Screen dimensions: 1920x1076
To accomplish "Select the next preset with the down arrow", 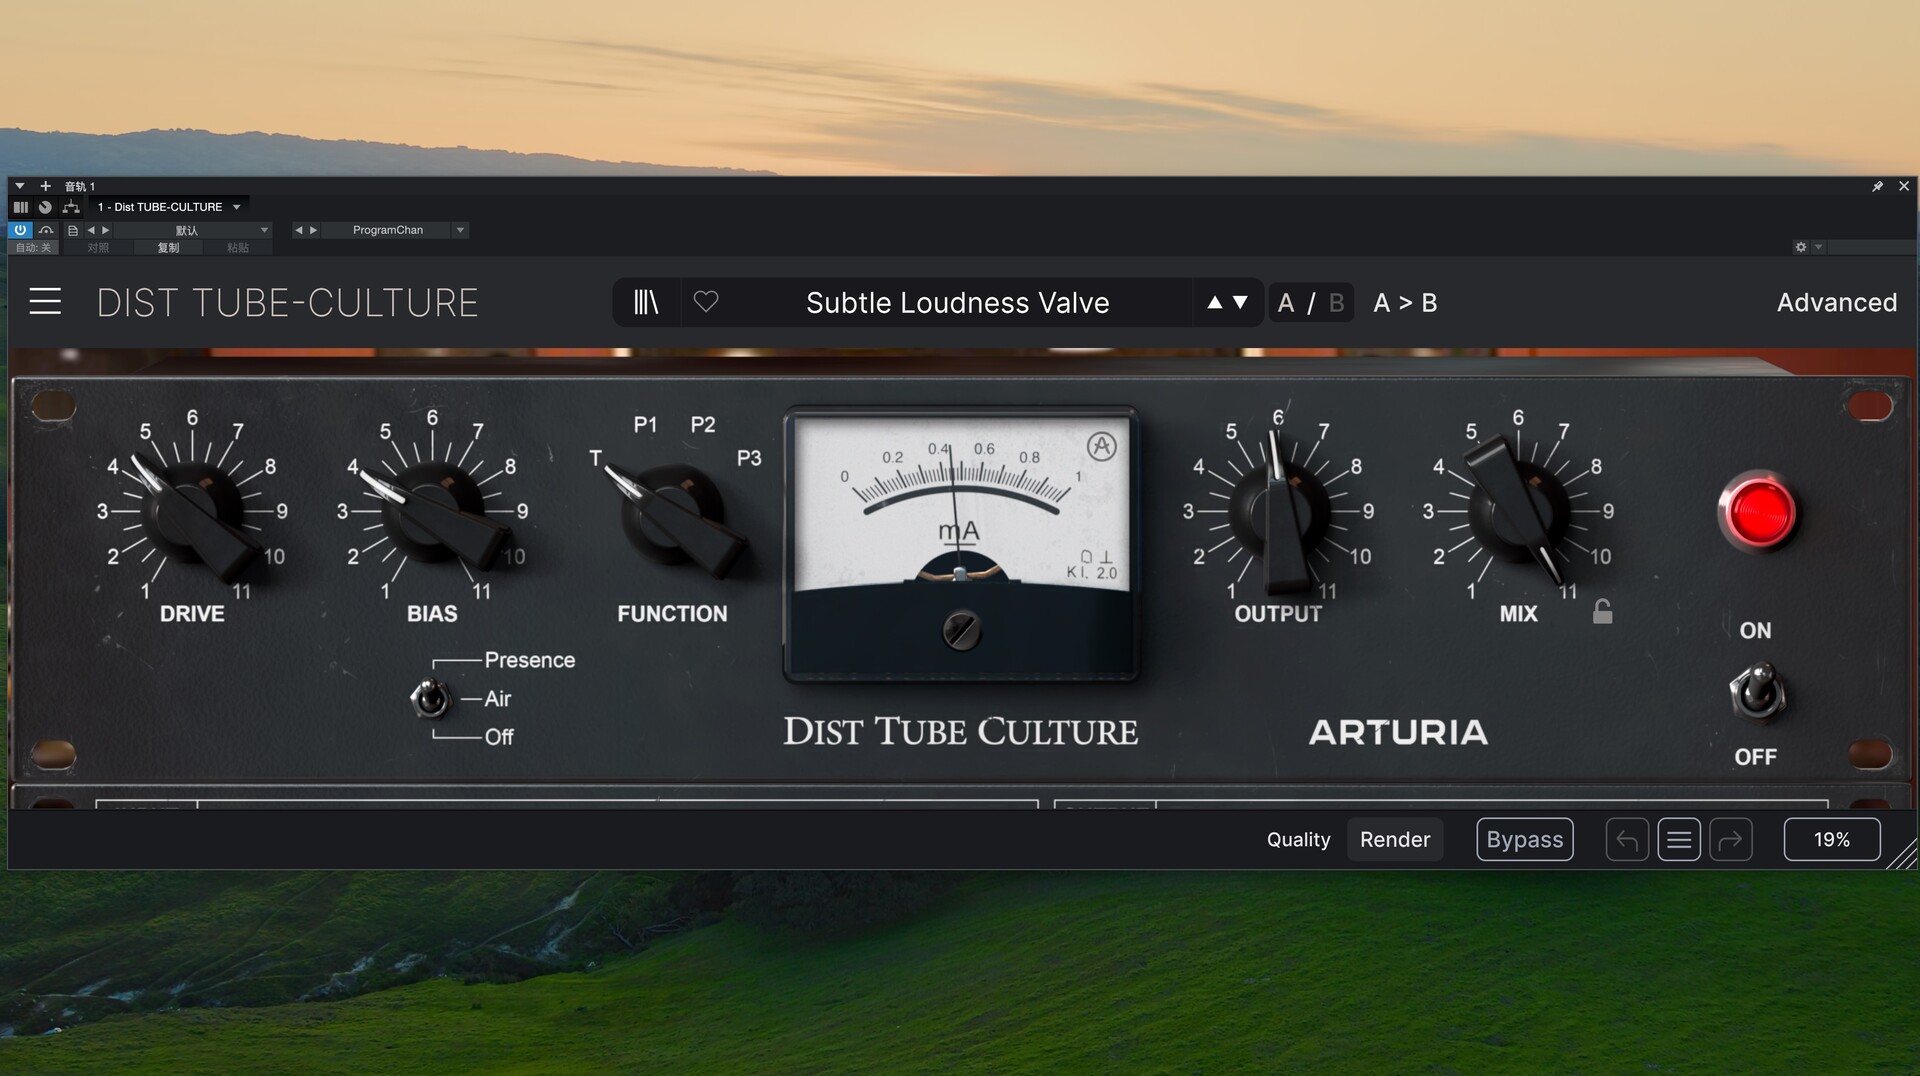I will (x=1241, y=302).
